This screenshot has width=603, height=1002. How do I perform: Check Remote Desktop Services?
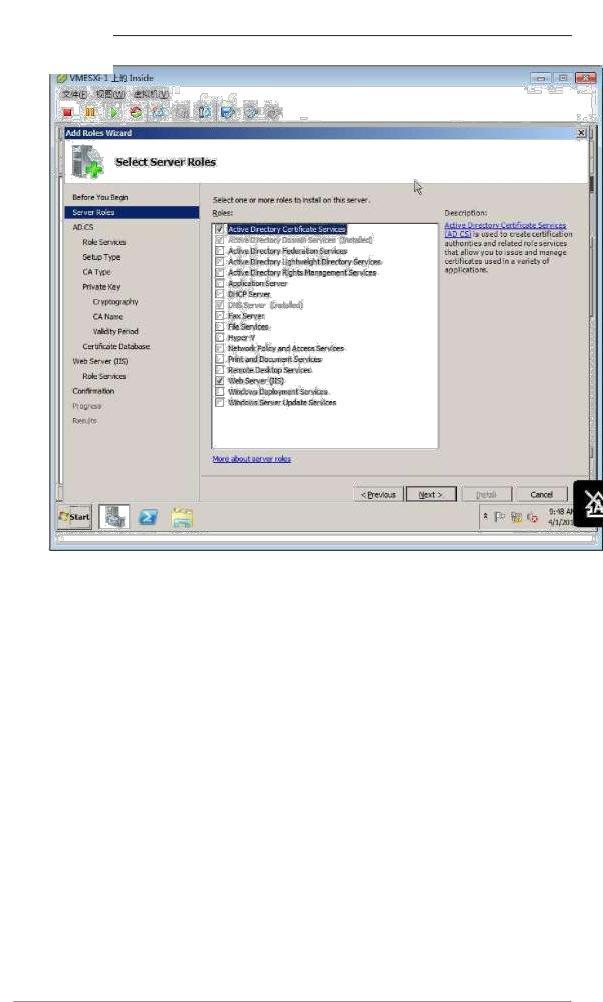pos(220,371)
